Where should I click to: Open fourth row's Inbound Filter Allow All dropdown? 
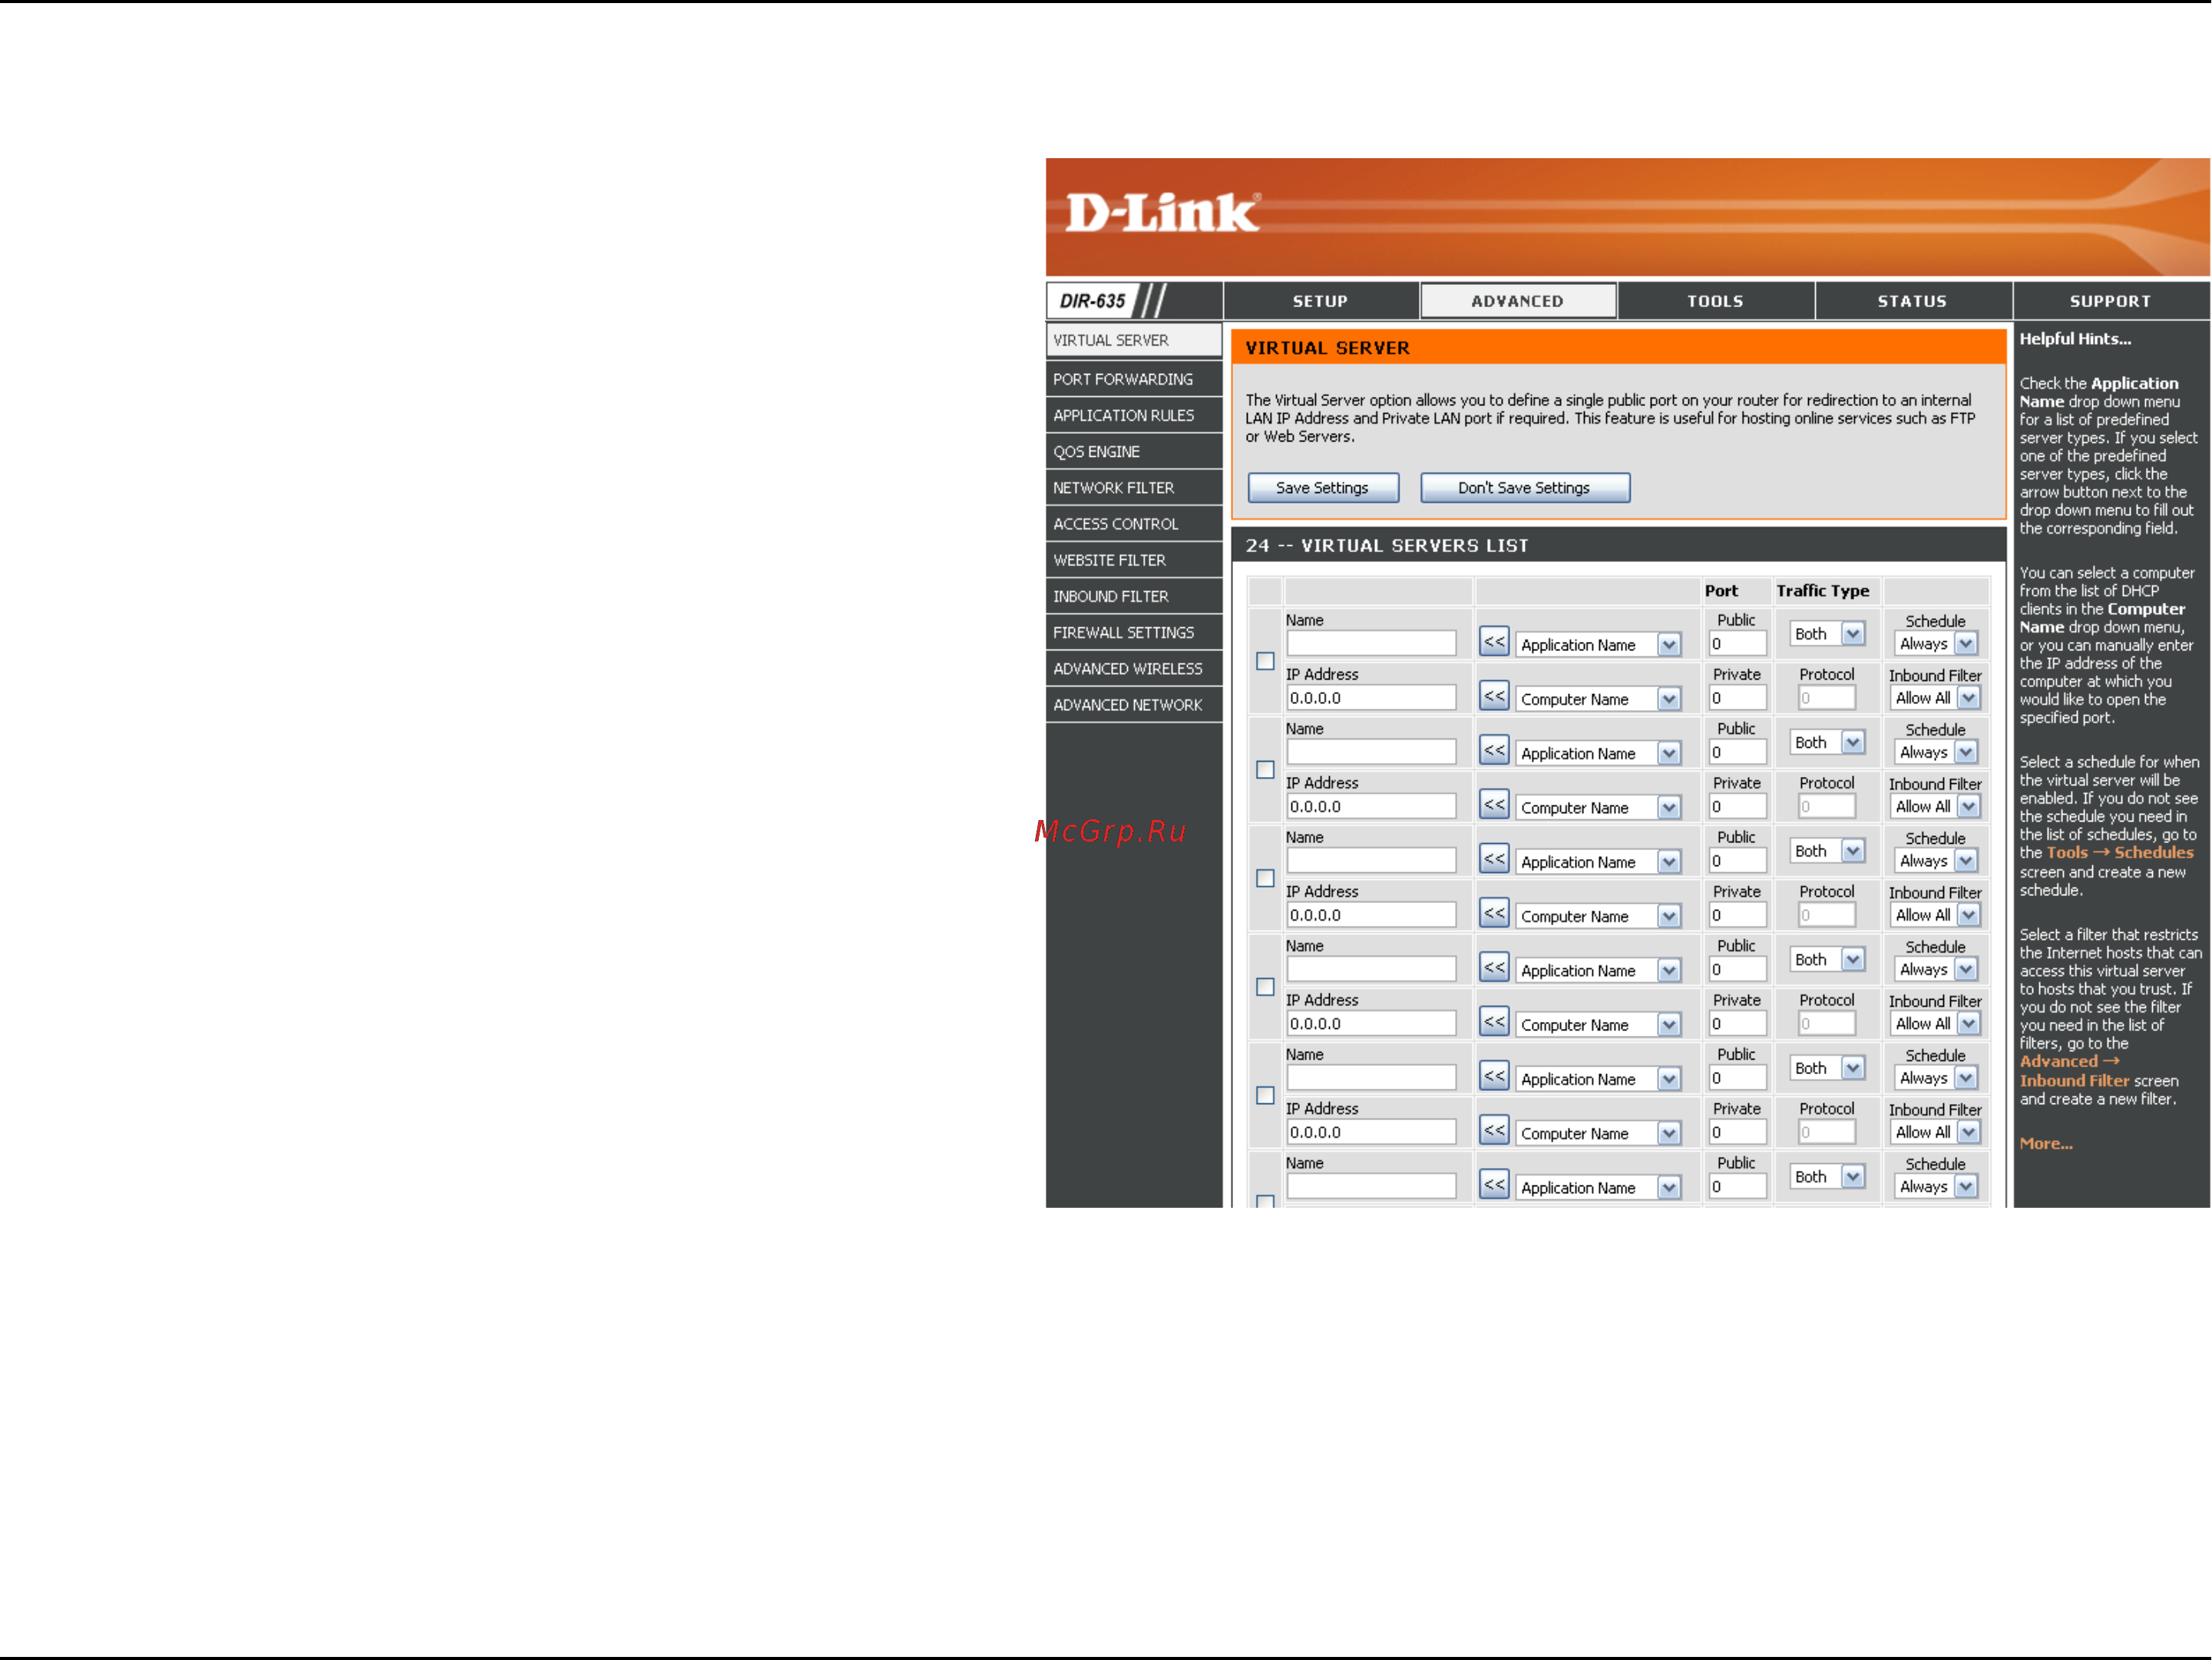click(x=1936, y=1024)
